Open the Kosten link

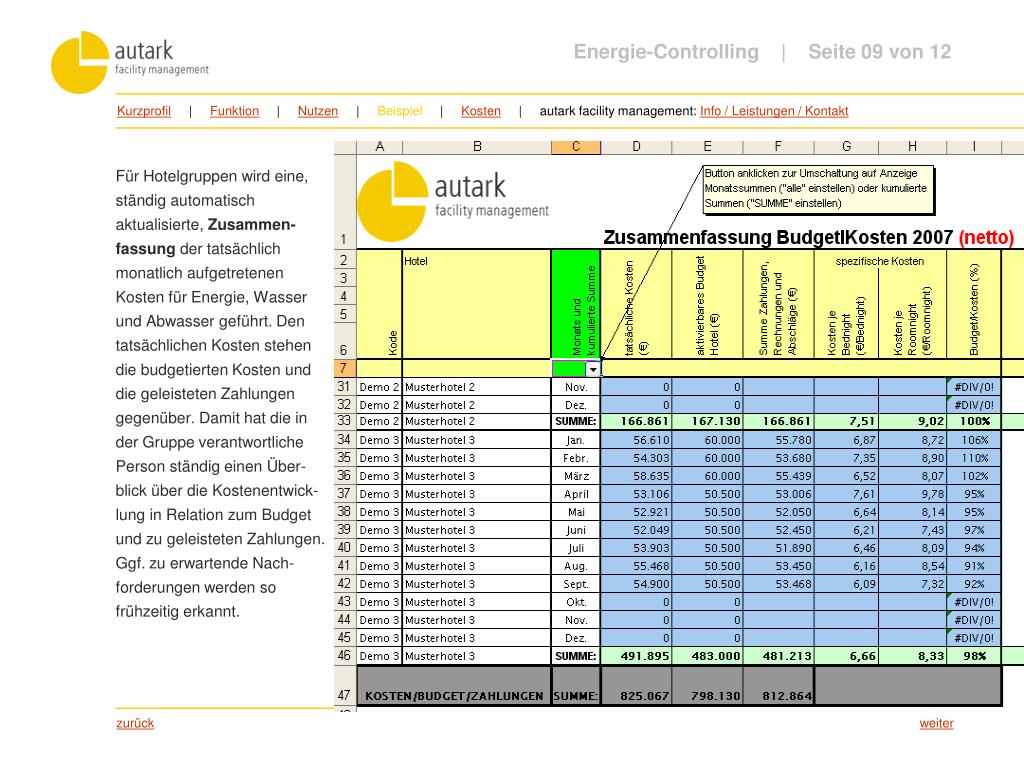[x=481, y=111]
